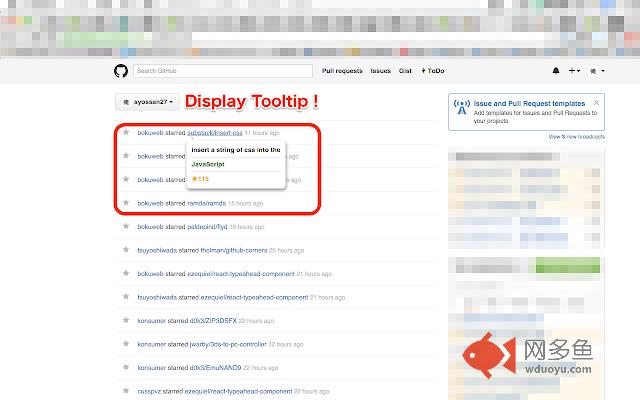Screen dimensions: 640x400
Task: Open the profile avatar dropdown menu
Action: [x=597, y=71]
